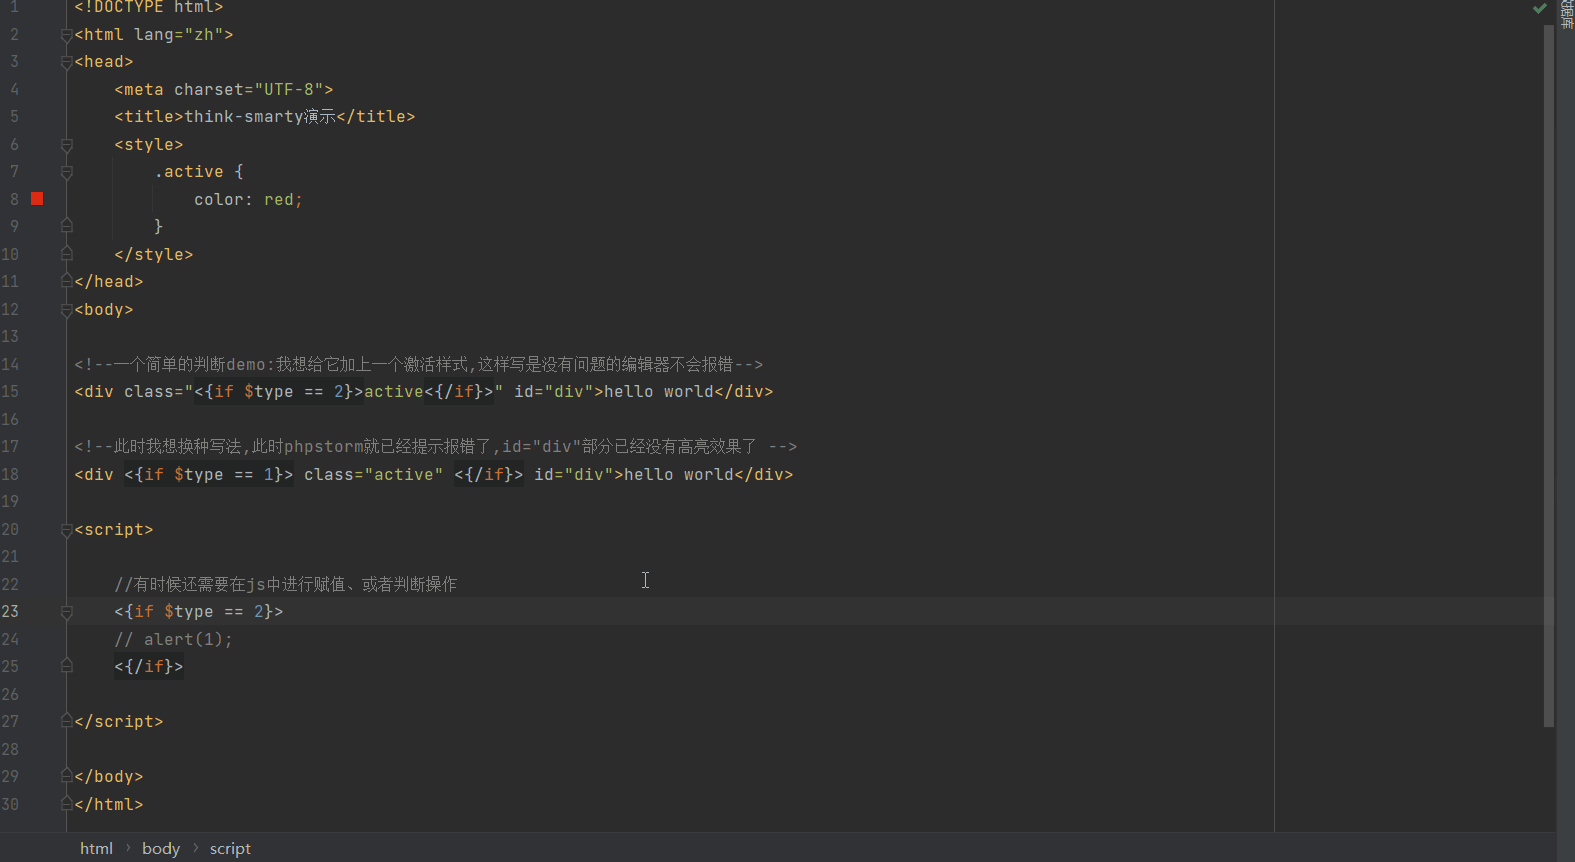Viewport: 1575px width, 862px height.
Task: Collapse the html tag fold on line 2
Action: [x=66, y=35]
